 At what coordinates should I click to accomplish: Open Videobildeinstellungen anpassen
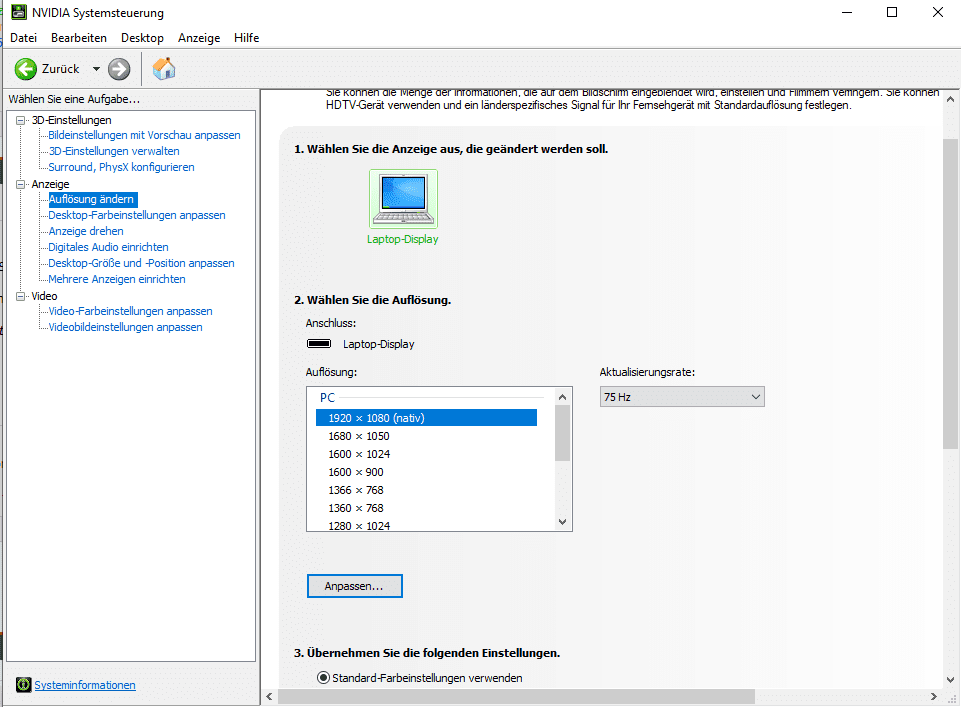(126, 327)
